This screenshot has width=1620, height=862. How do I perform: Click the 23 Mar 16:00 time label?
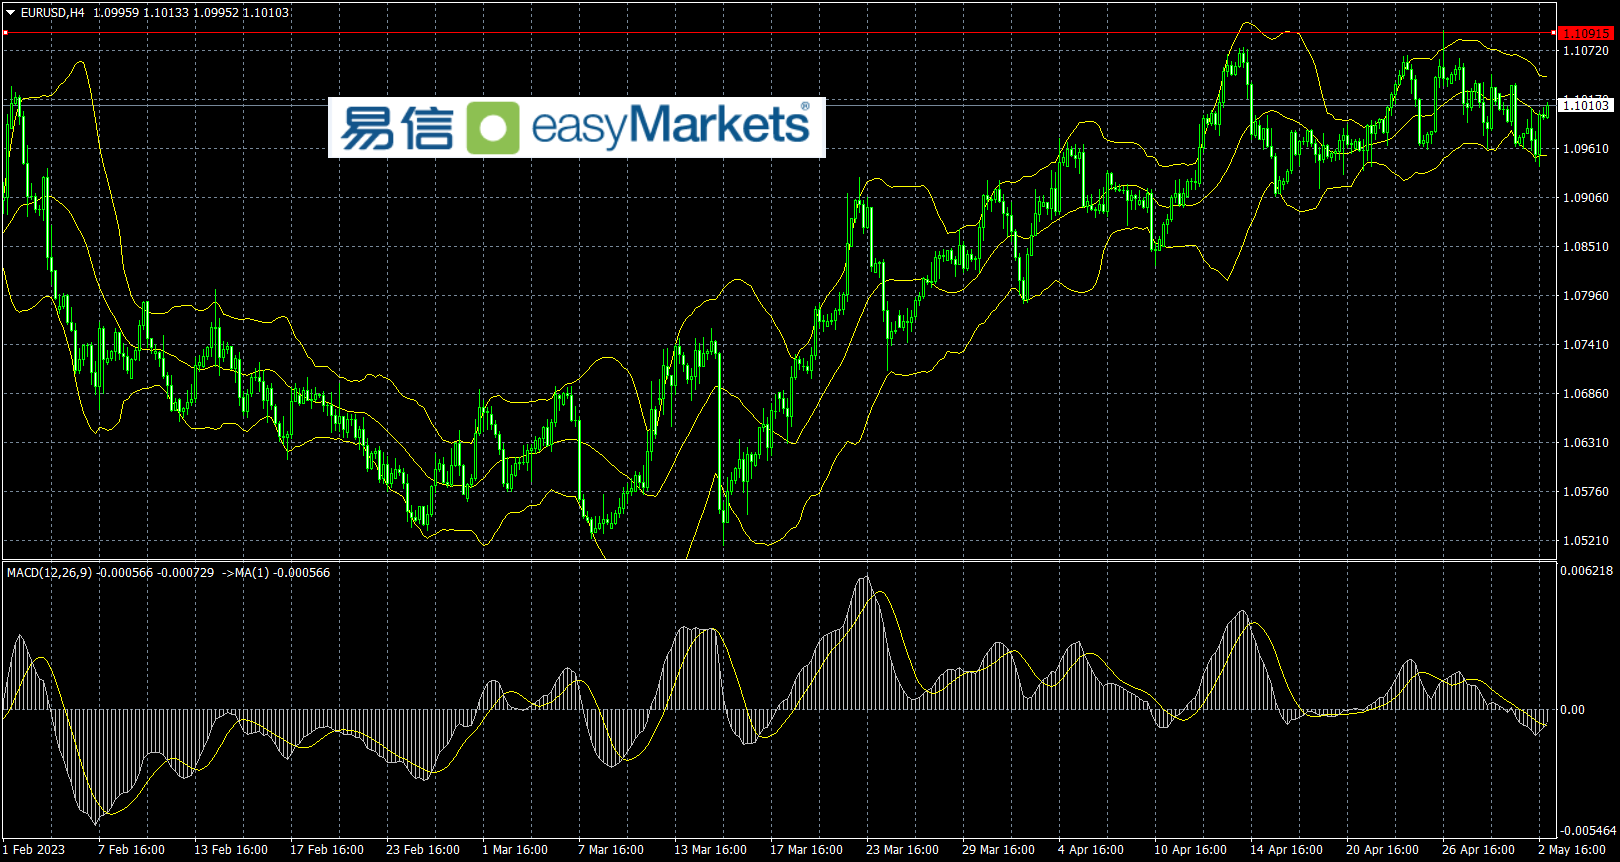[x=902, y=850]
